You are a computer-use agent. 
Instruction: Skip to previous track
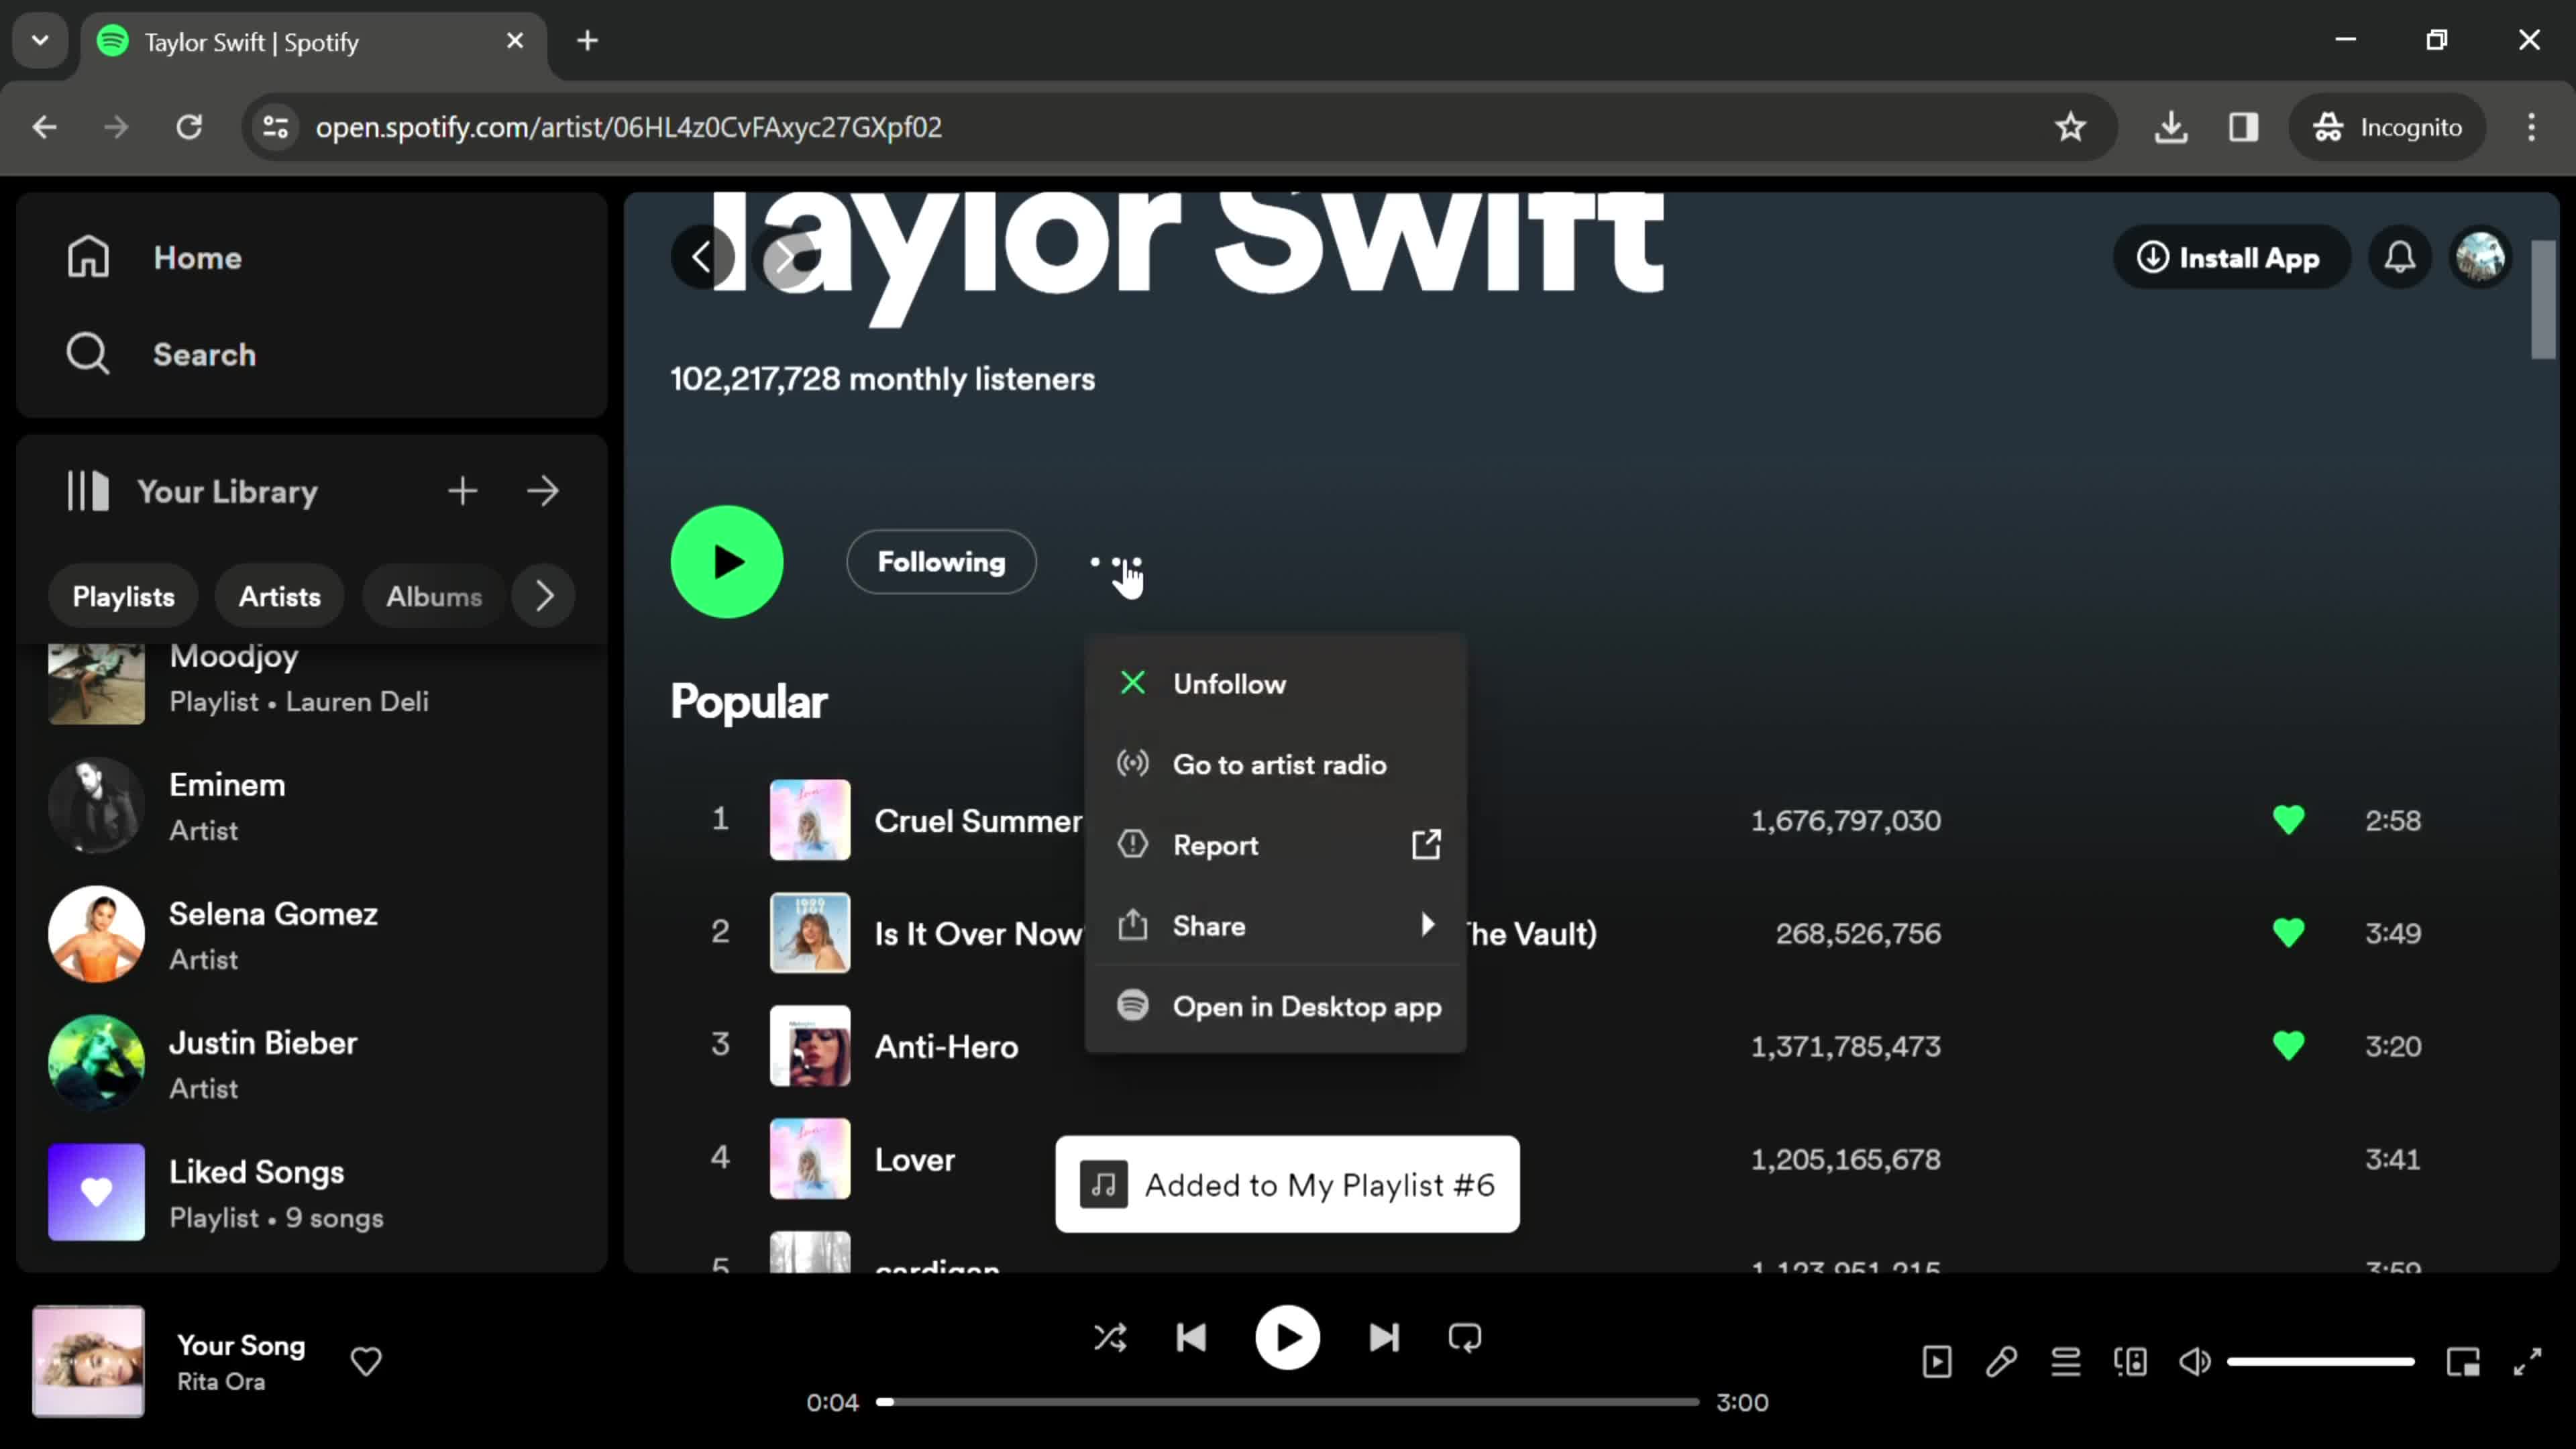pos(1191,1338)
